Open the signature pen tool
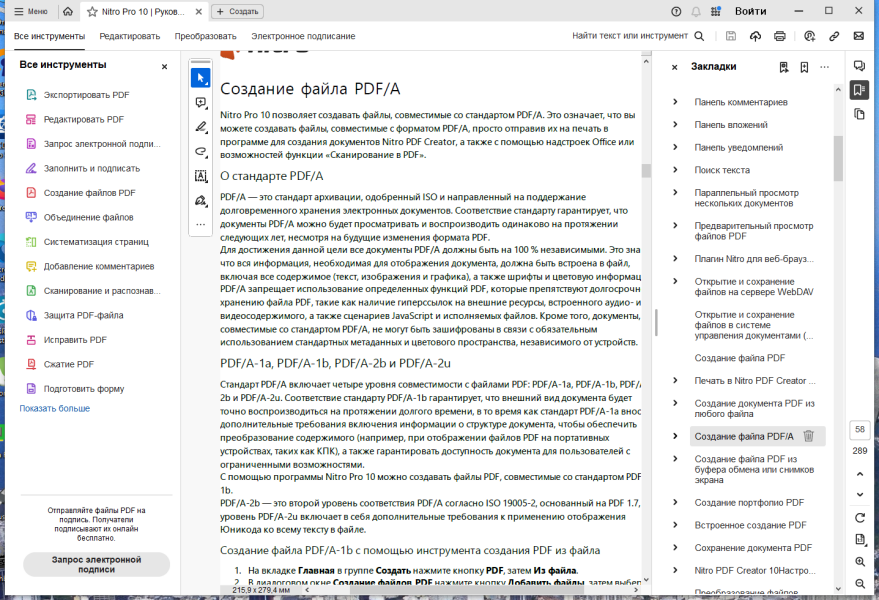Image resolution: width=879 pixels, height=600 pixels. 201,201
